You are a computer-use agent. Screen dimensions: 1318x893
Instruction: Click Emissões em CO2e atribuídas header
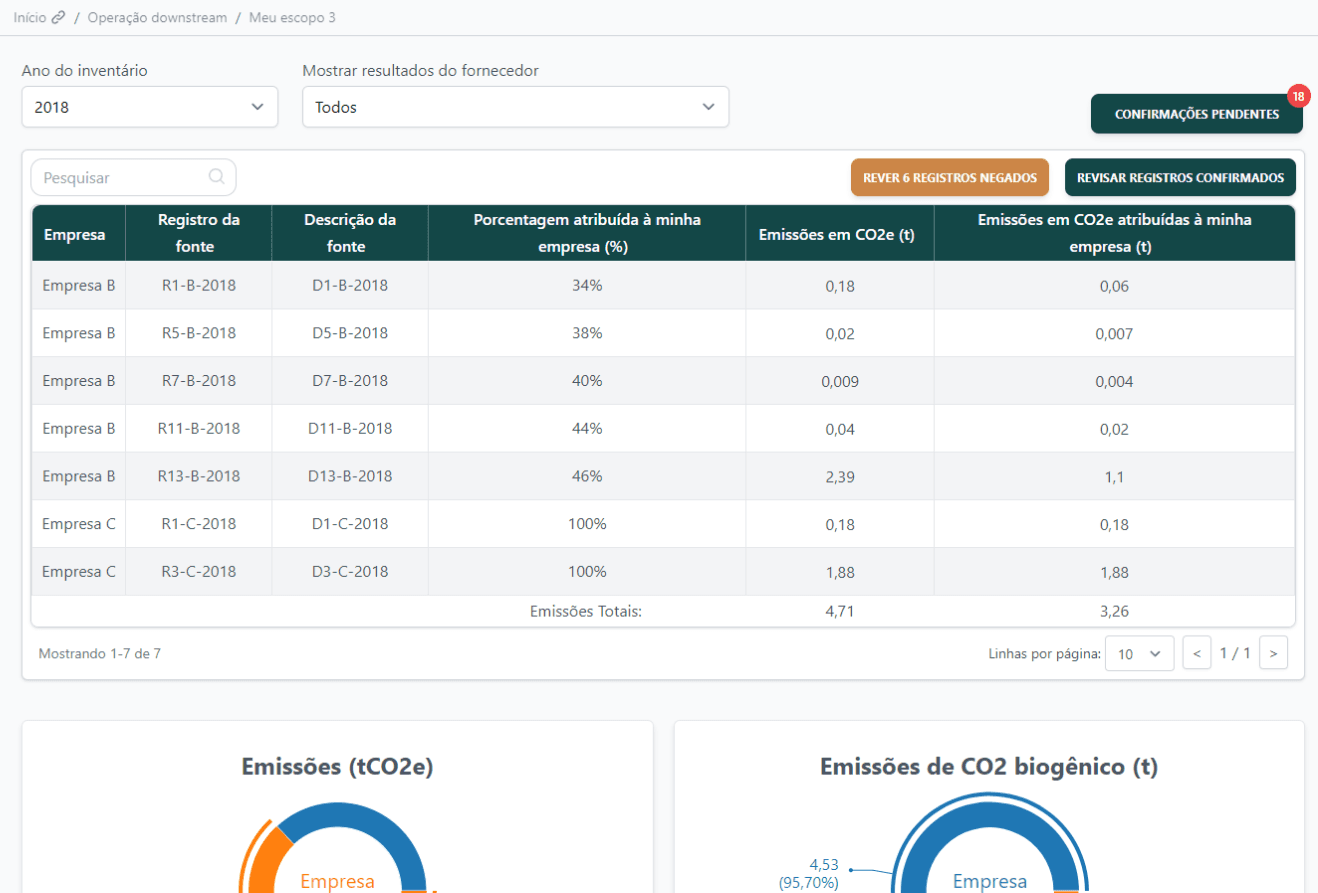(1115, 233)
